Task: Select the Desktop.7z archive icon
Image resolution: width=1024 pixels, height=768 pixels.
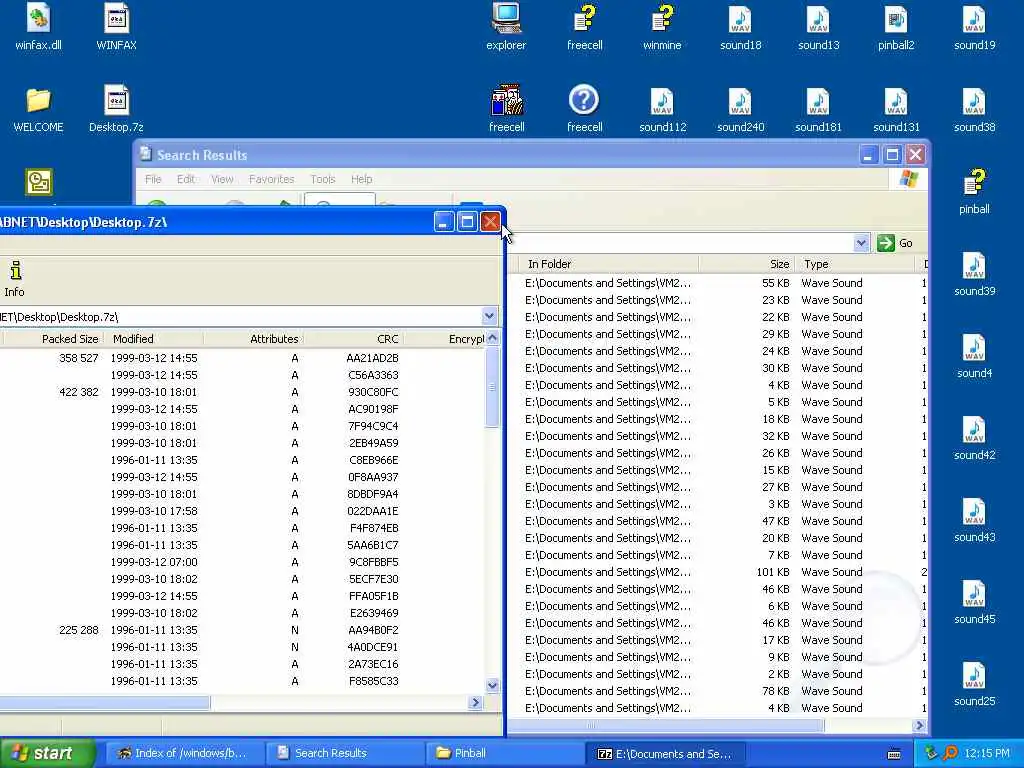Action: 116,110
